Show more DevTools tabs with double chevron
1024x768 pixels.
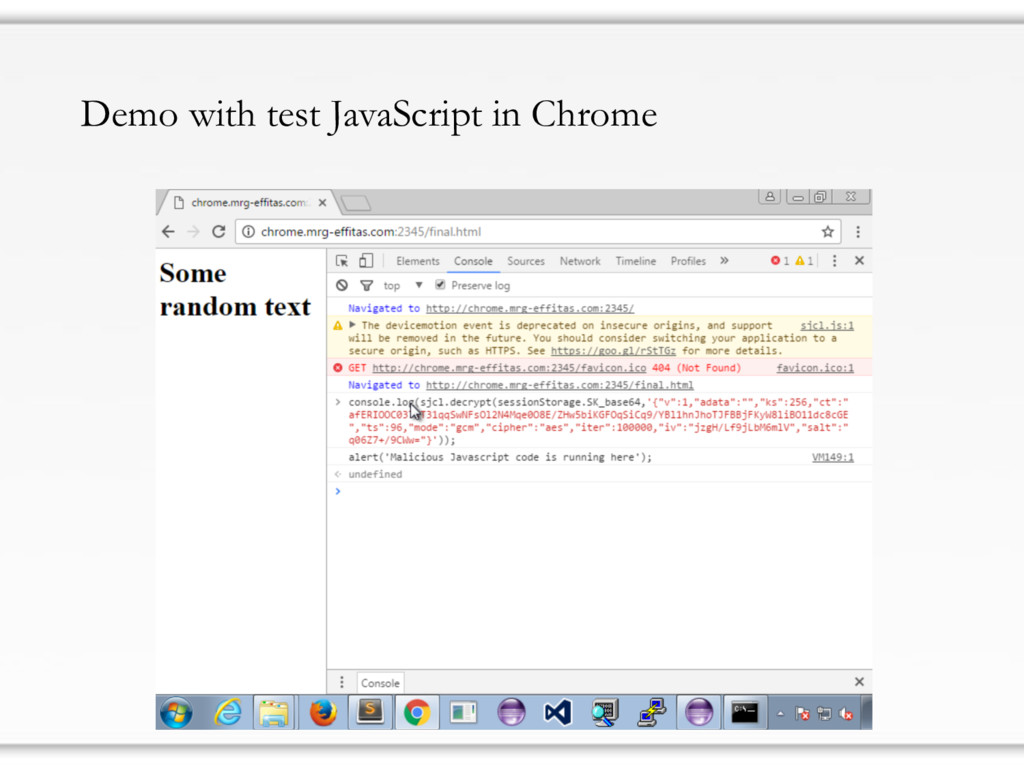click(724, 261)
